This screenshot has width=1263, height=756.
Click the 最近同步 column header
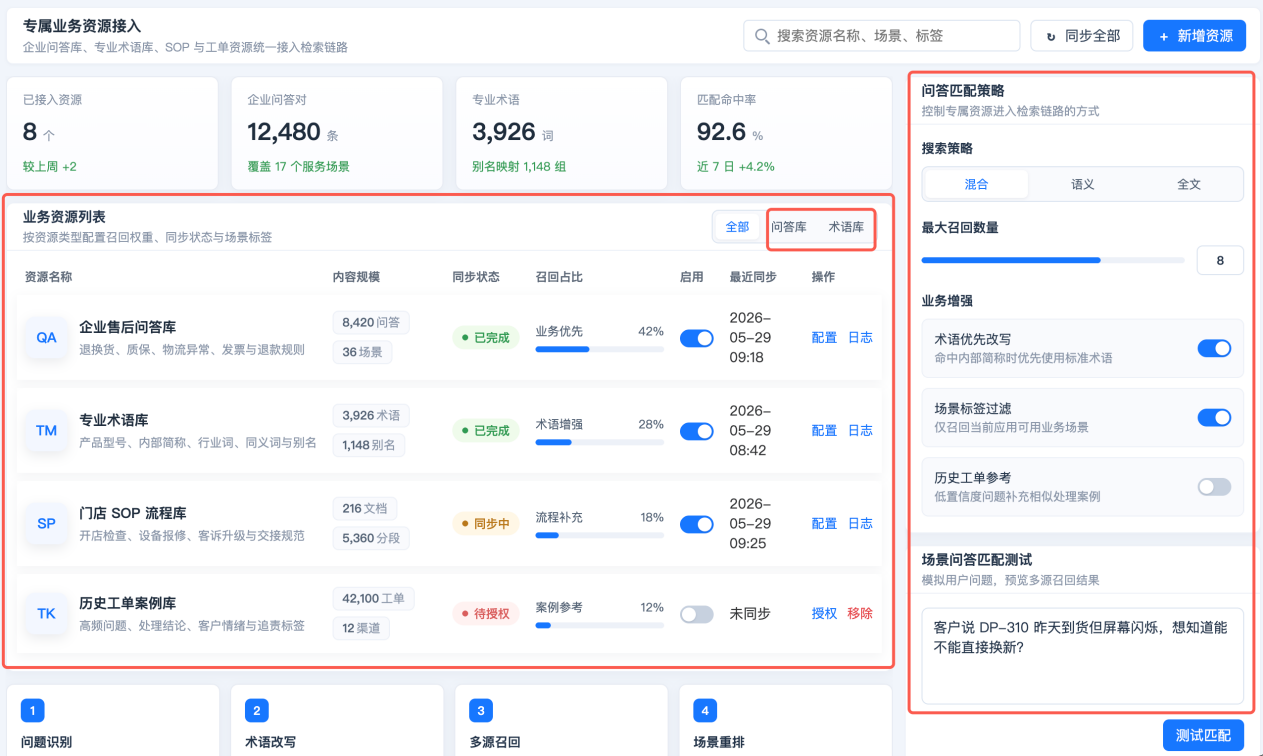[x=753, y=277]
